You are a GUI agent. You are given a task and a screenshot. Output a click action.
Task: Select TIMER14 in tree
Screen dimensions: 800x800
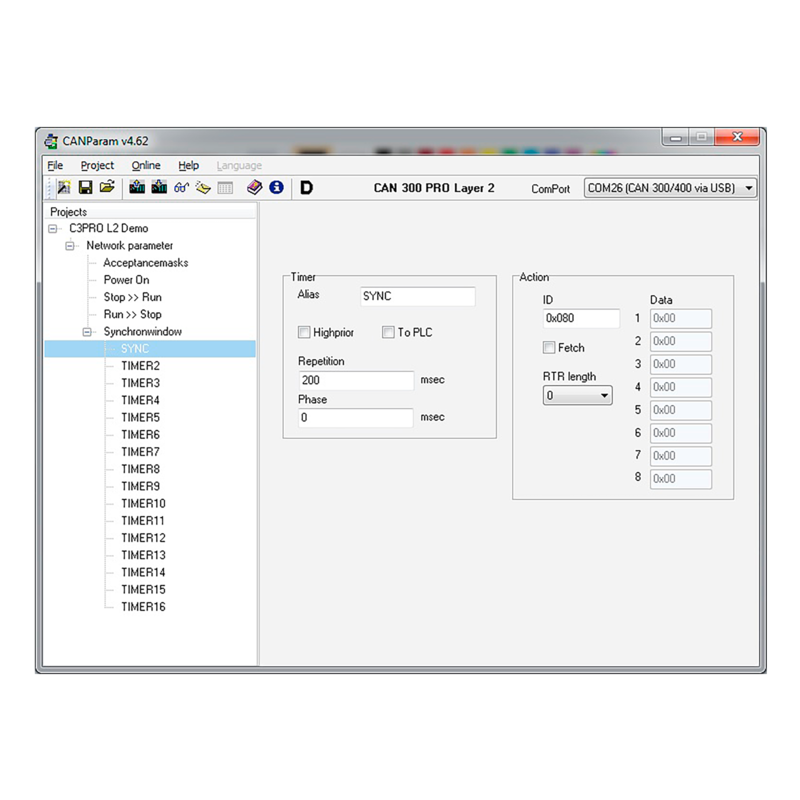[x=143, y=572]
